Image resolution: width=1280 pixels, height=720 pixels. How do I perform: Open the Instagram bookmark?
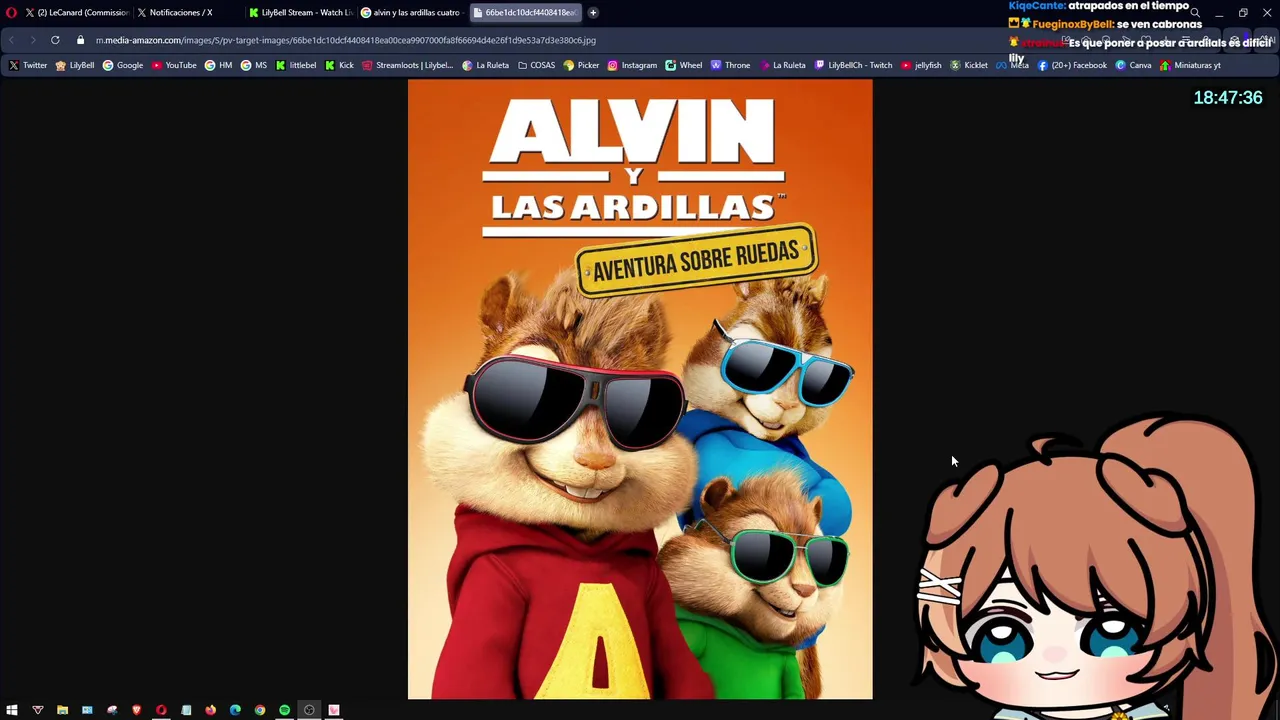pyautogui.click(x=632, y=65)
